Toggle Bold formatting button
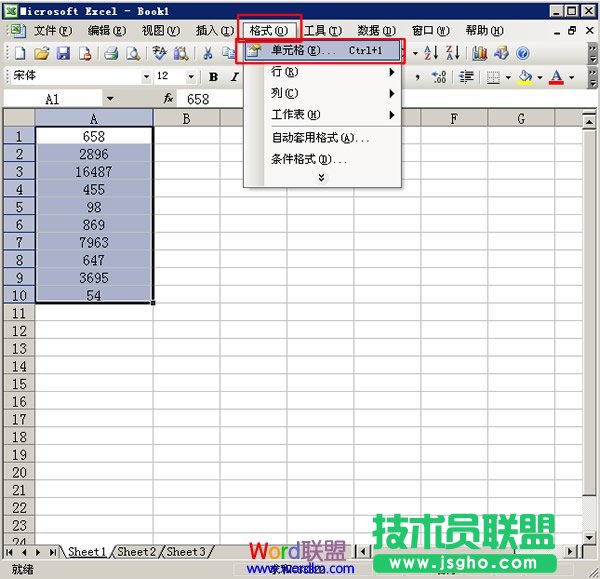 pyautogui.click(x=213, y=77)
